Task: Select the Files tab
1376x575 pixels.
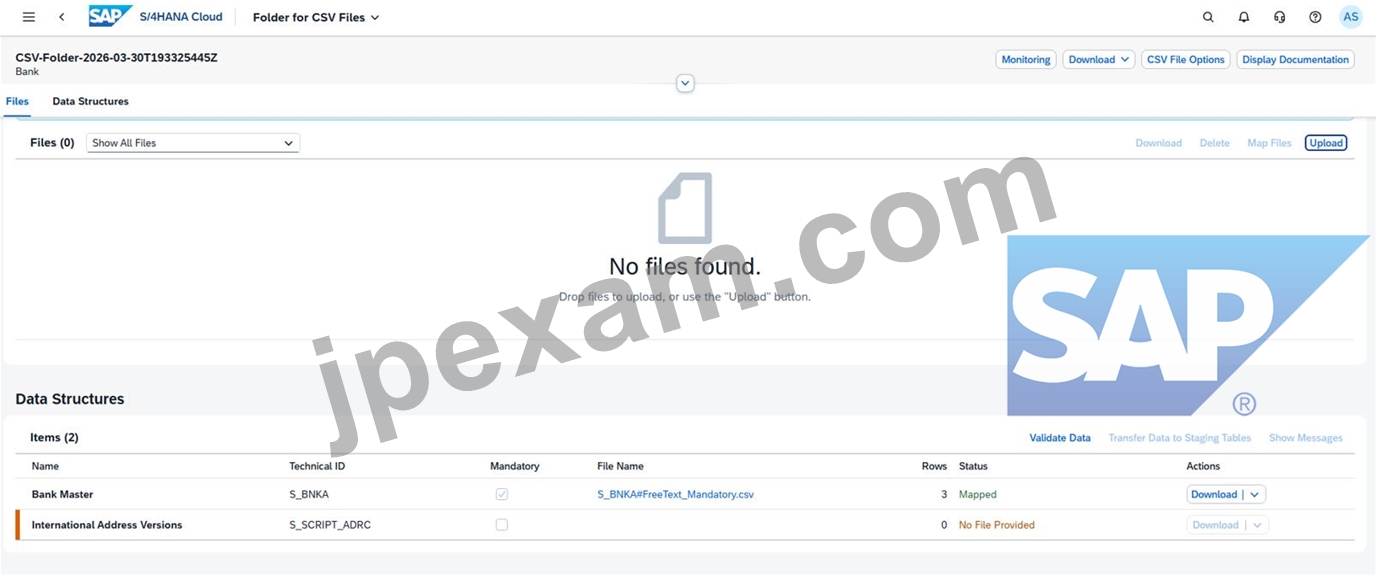Action: (x=17, y=101)
